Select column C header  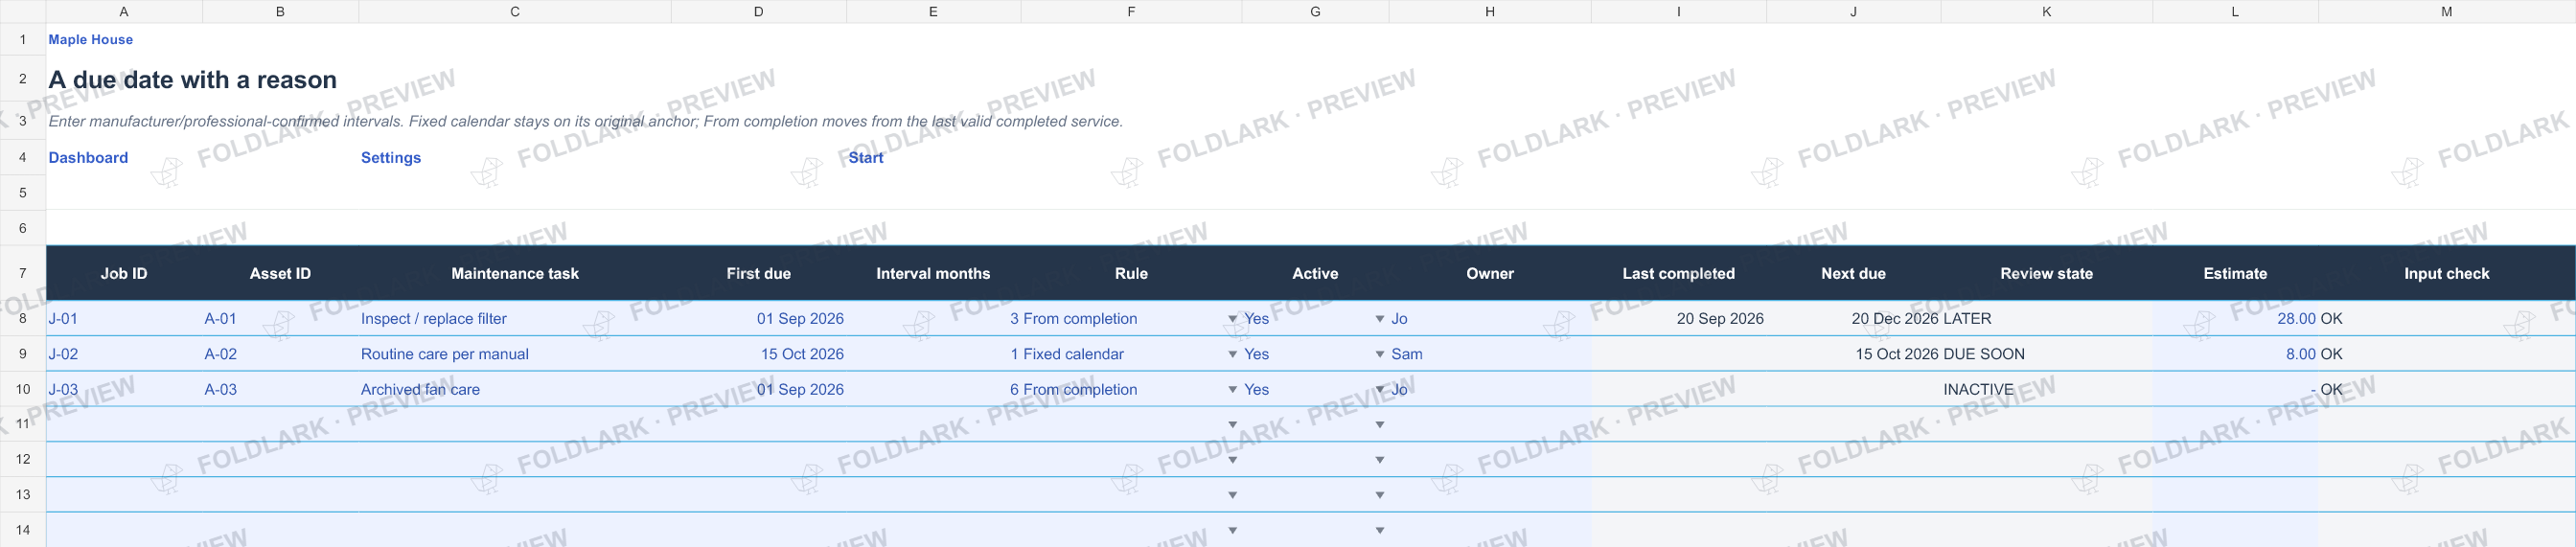pos(515,11)
